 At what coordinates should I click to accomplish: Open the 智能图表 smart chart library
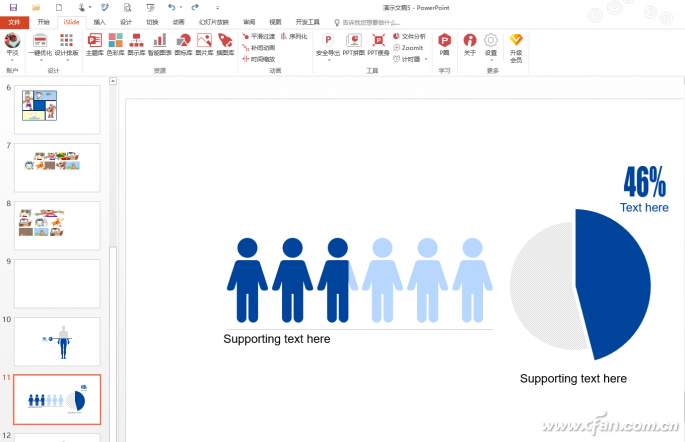click(159, 45)
